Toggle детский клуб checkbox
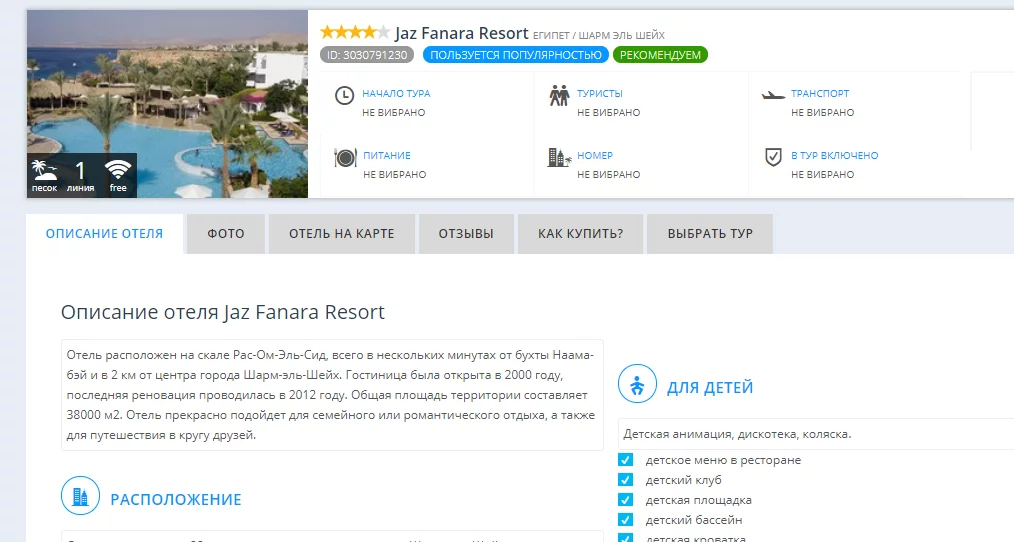This screenshot has width=1014, height=542. pyautogui.click(x=625, y=480)
